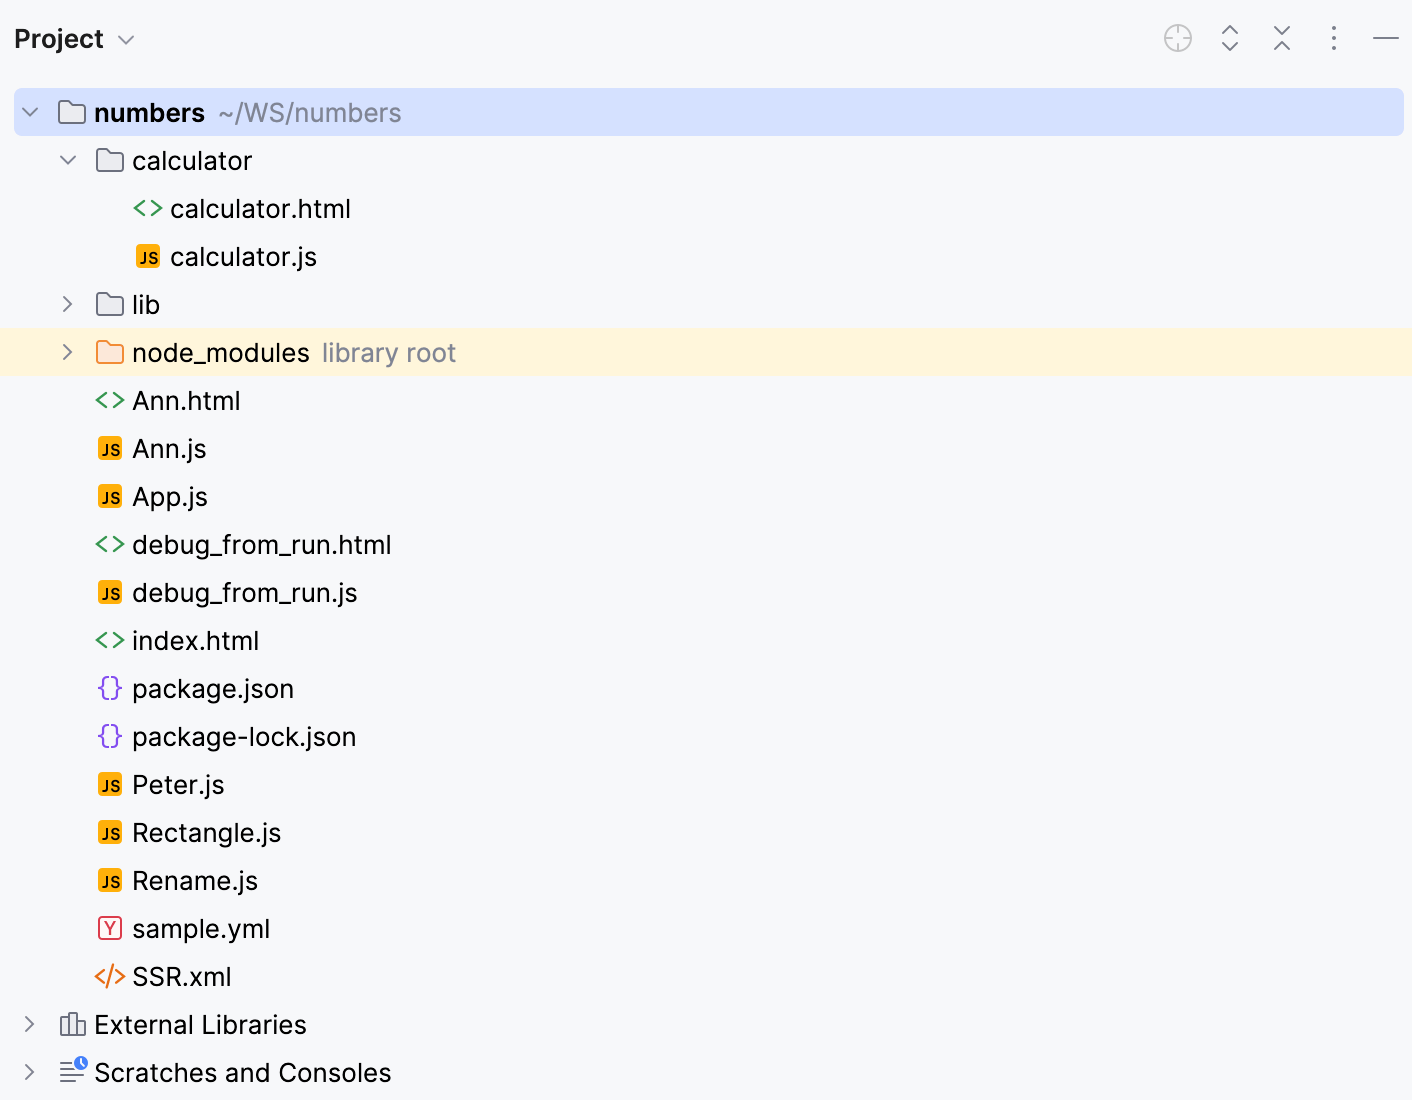The image size is (1412, 1100).
Task: Click the HTML icon next to index.html
Action: coord(110,640)
